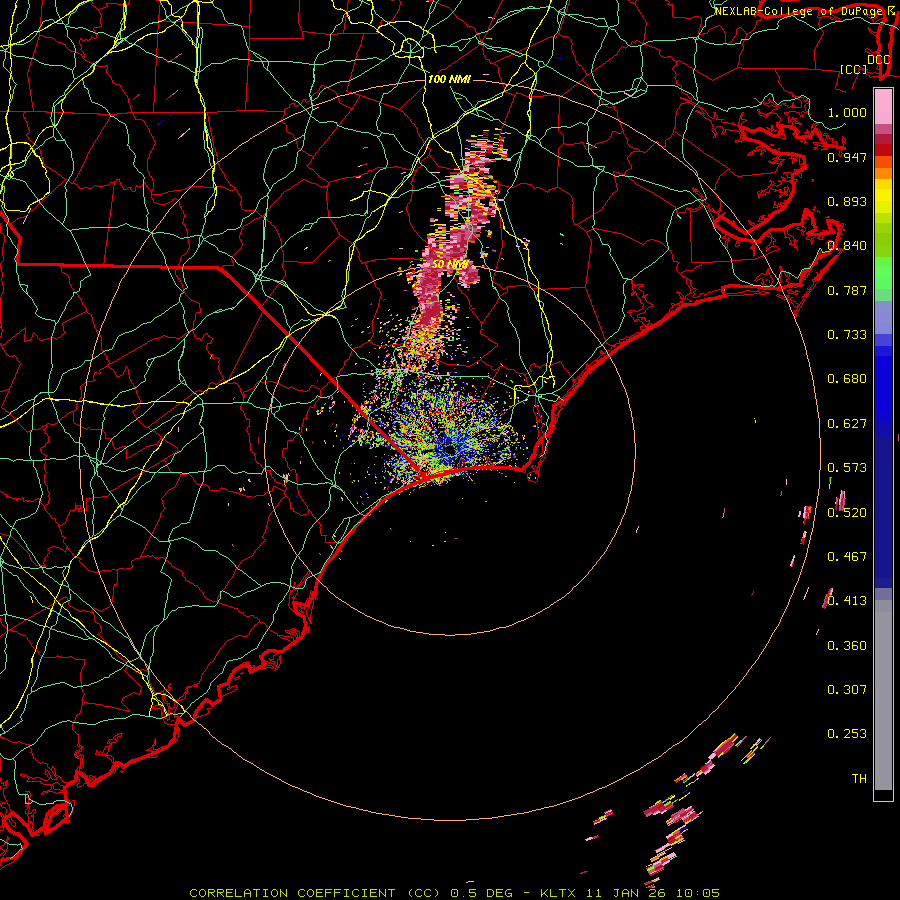The height and width of the screenshot is (900, 900).
Task: Click the 0.733 color scale value
Action: click(847, 335)
